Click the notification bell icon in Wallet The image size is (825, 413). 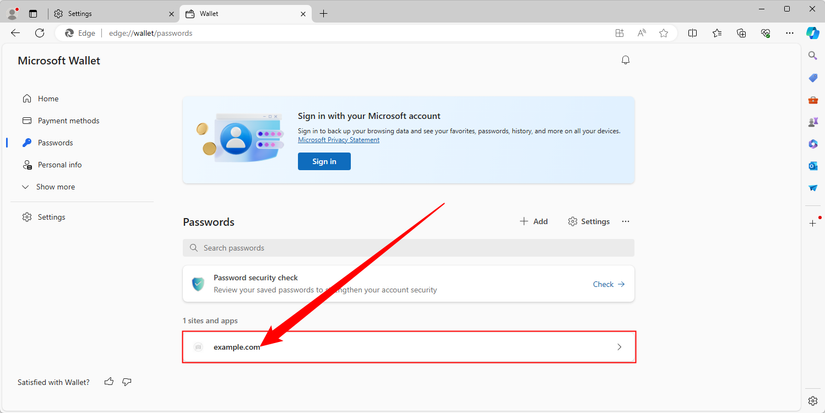point(626,60)
